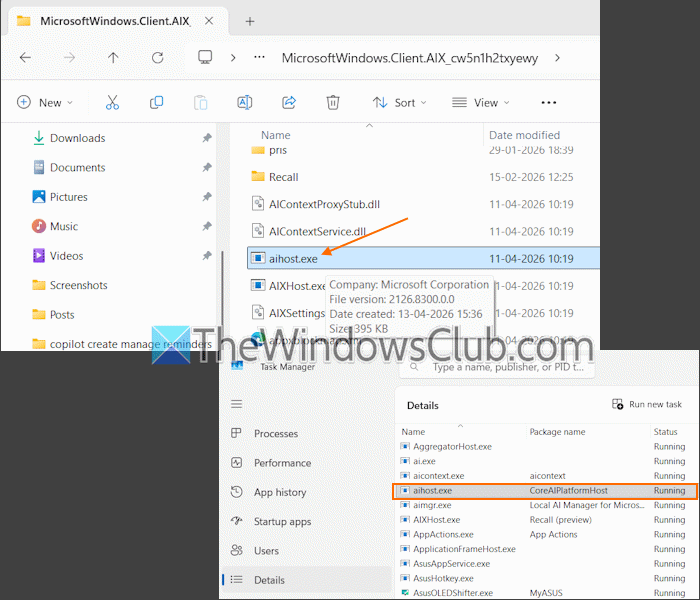
Task: Click the Paste clipboard icon
Action: (200, 103)
